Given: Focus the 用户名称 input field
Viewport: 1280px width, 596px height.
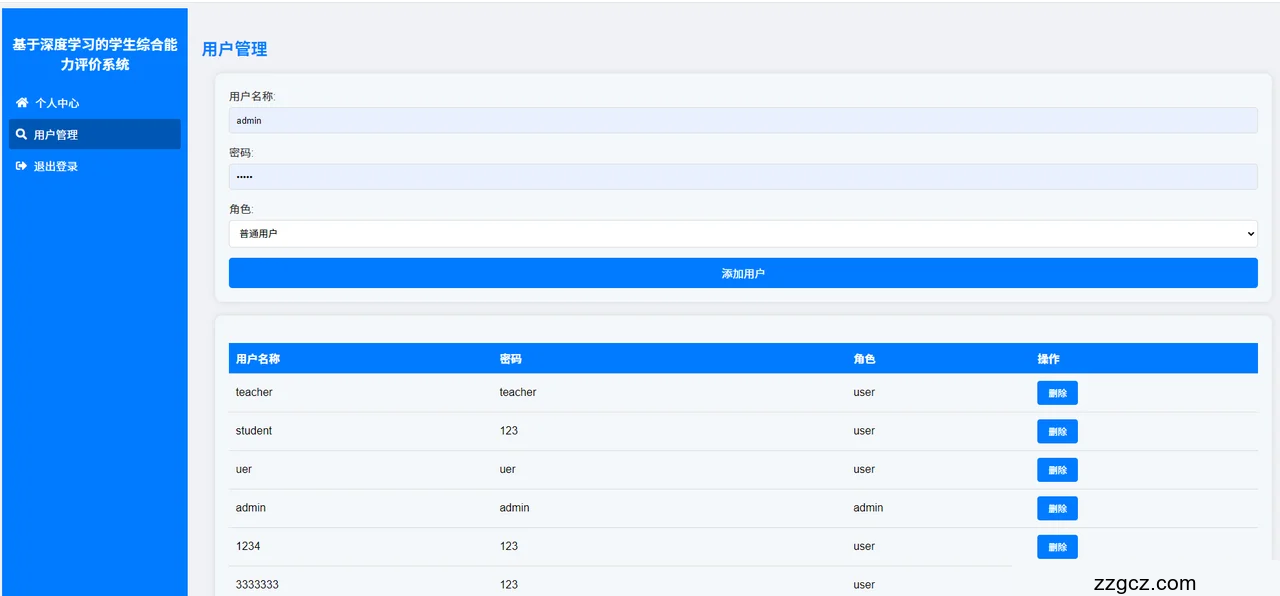Looking at the screenshot, I should (x=742, y=120).
